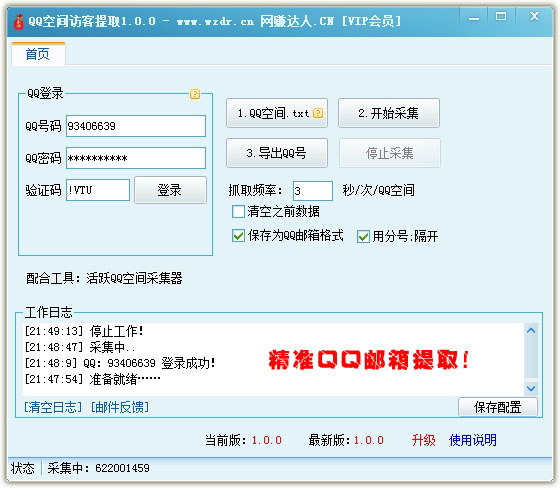Click the 登录 button
The height and width of the screenshot is (488, 560).
pyautogui.click(x=170, y=190)
